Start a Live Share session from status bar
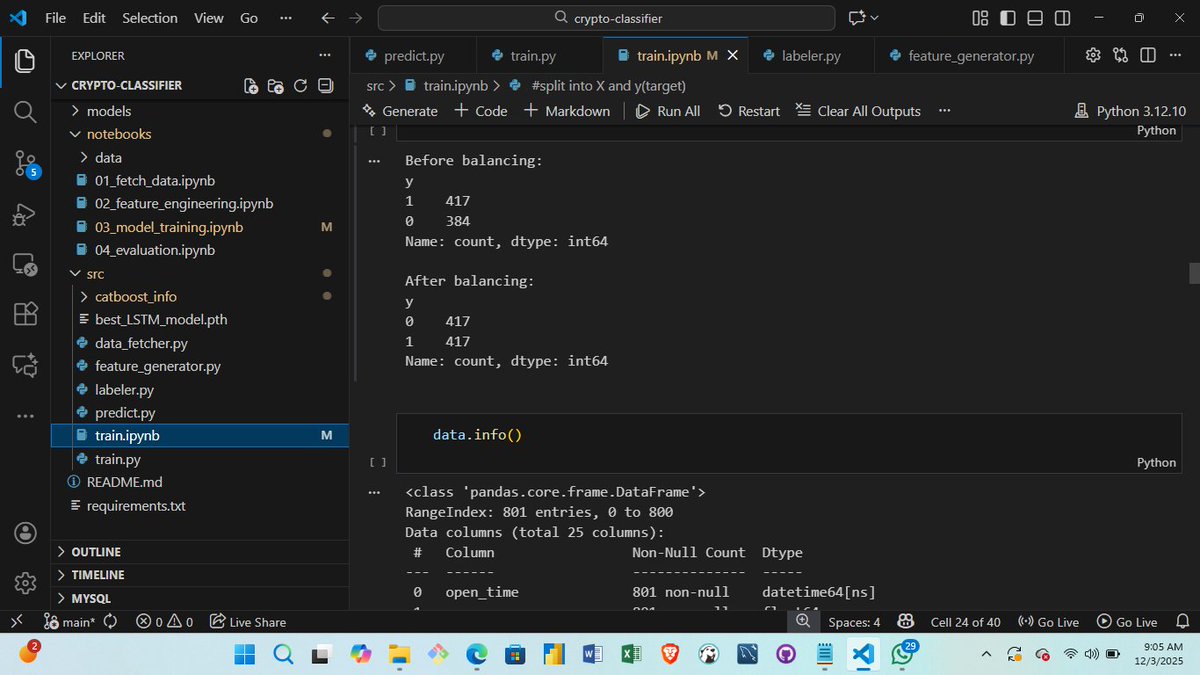Viewport: 1200px width, 675px height. pyautogui.click(x=247, y=621)
